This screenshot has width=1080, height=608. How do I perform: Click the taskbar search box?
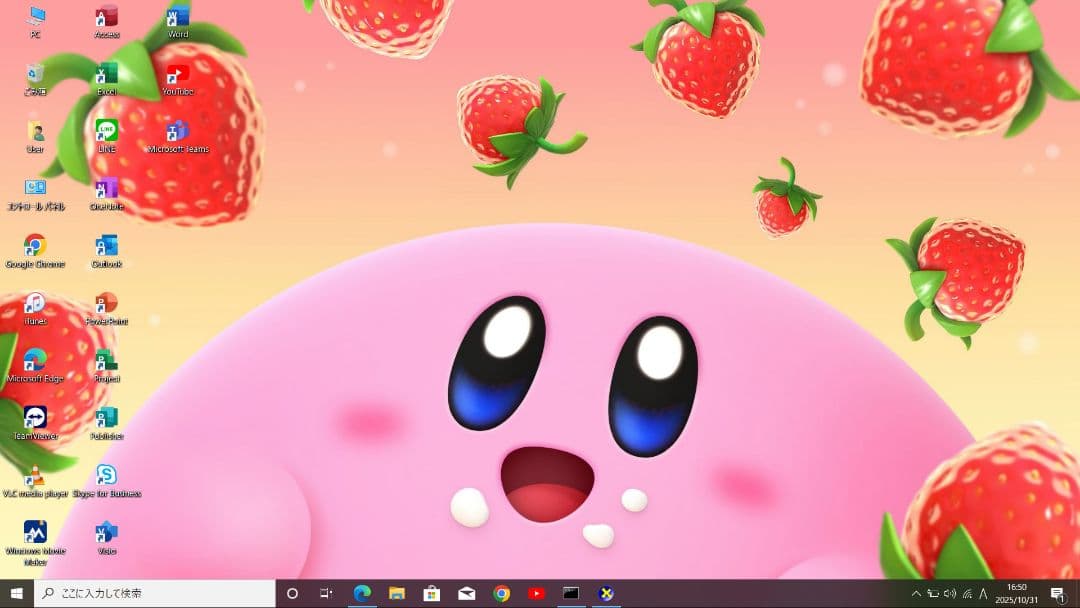click(155, 593)
